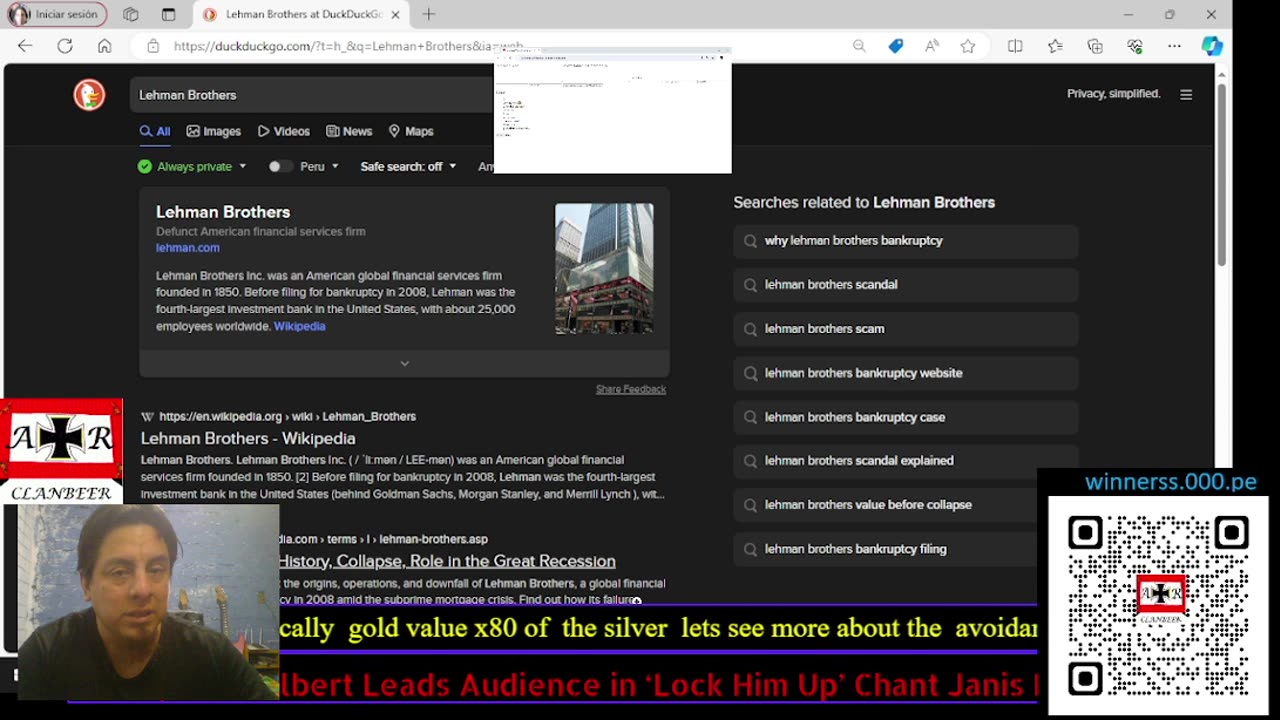Click the browser address bar URL
The image size is (1280, 720).
coord(348,46)
